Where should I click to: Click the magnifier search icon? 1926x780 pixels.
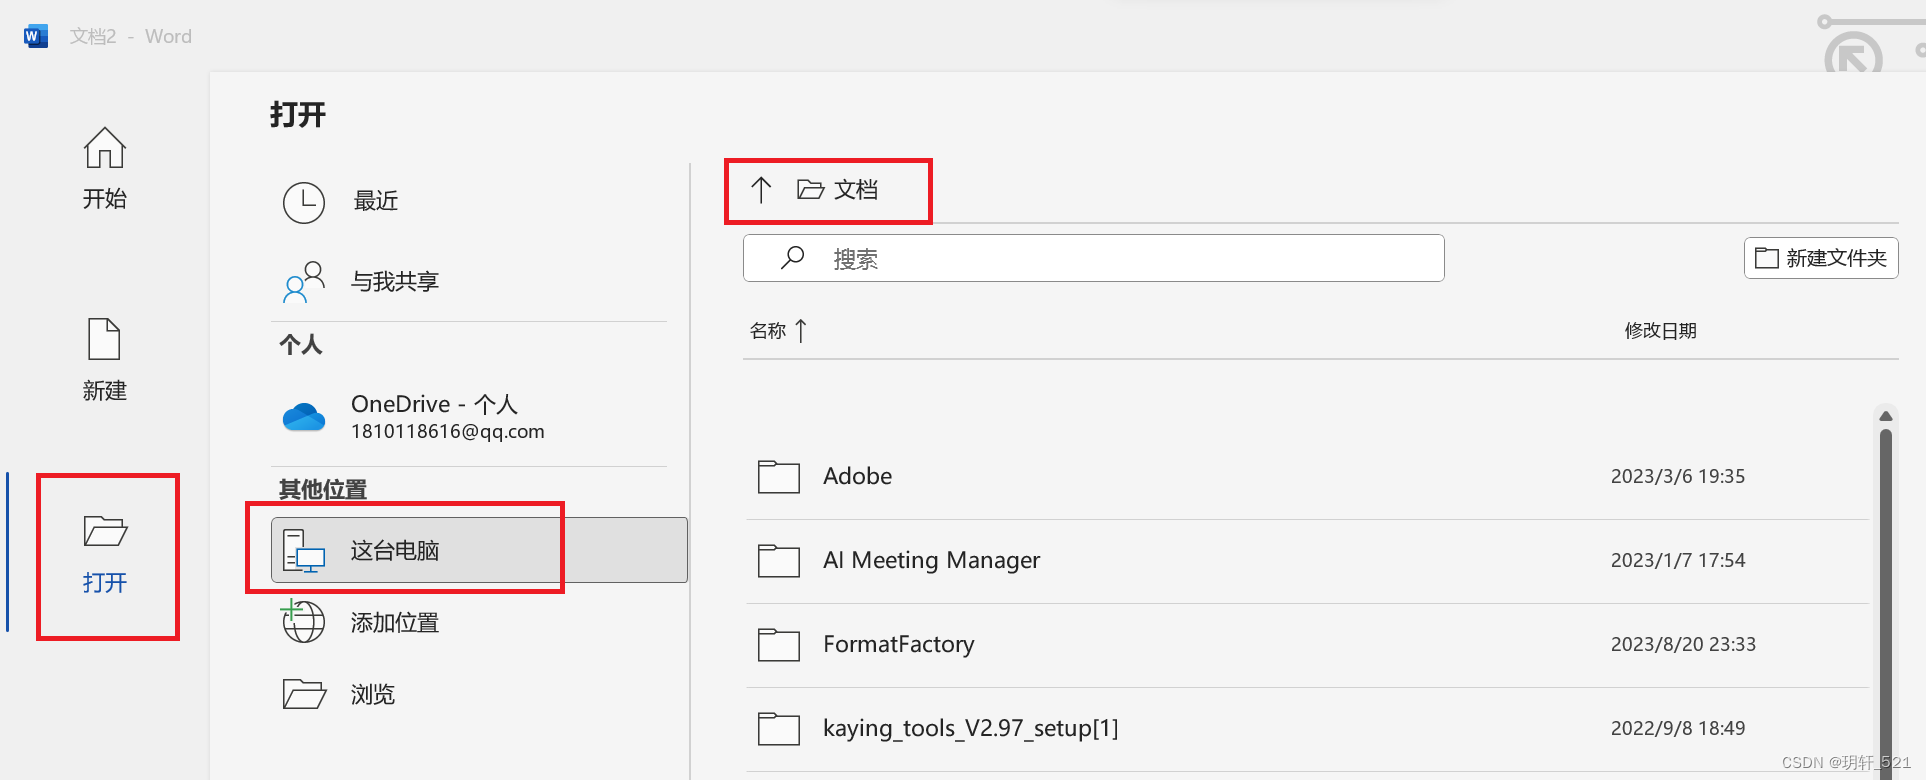(793, 258)
